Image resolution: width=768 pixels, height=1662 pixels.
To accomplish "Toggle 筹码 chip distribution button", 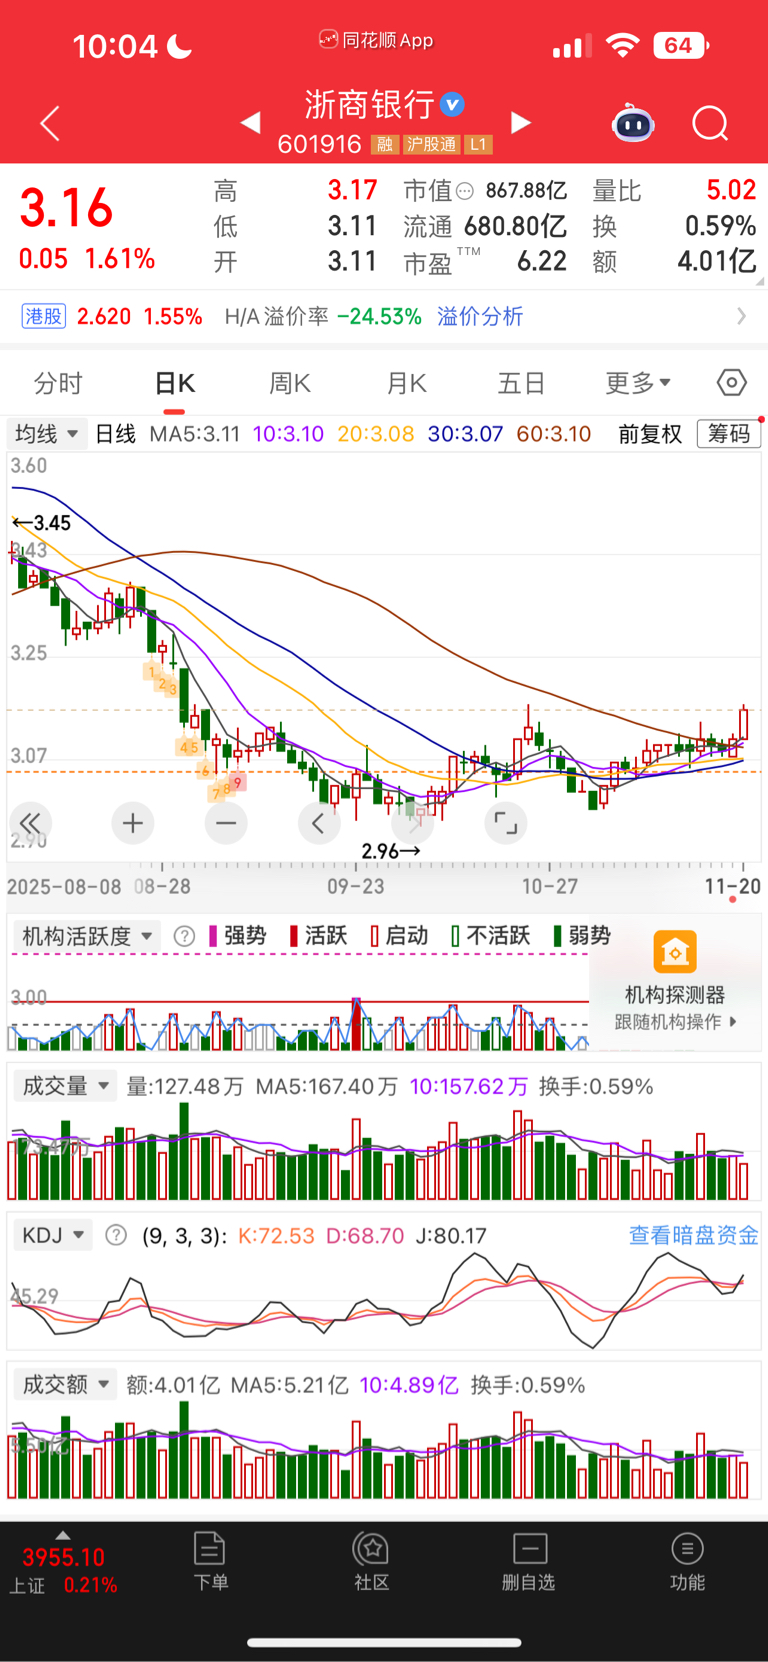I will click(x=729, y=433).
